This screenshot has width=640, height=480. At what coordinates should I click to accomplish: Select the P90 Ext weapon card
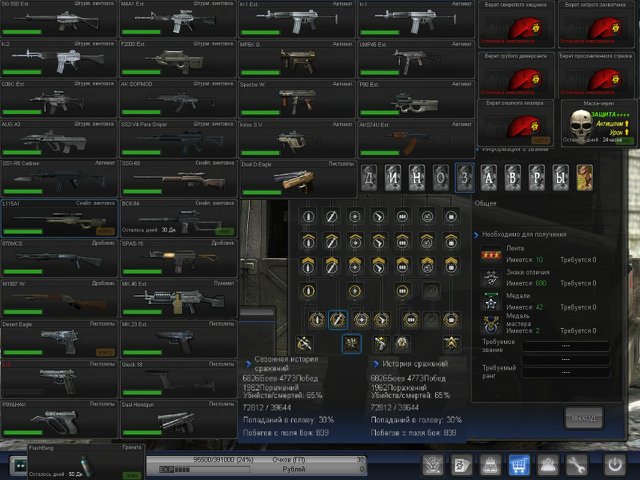pyautogui.click(x=416, y=98)
